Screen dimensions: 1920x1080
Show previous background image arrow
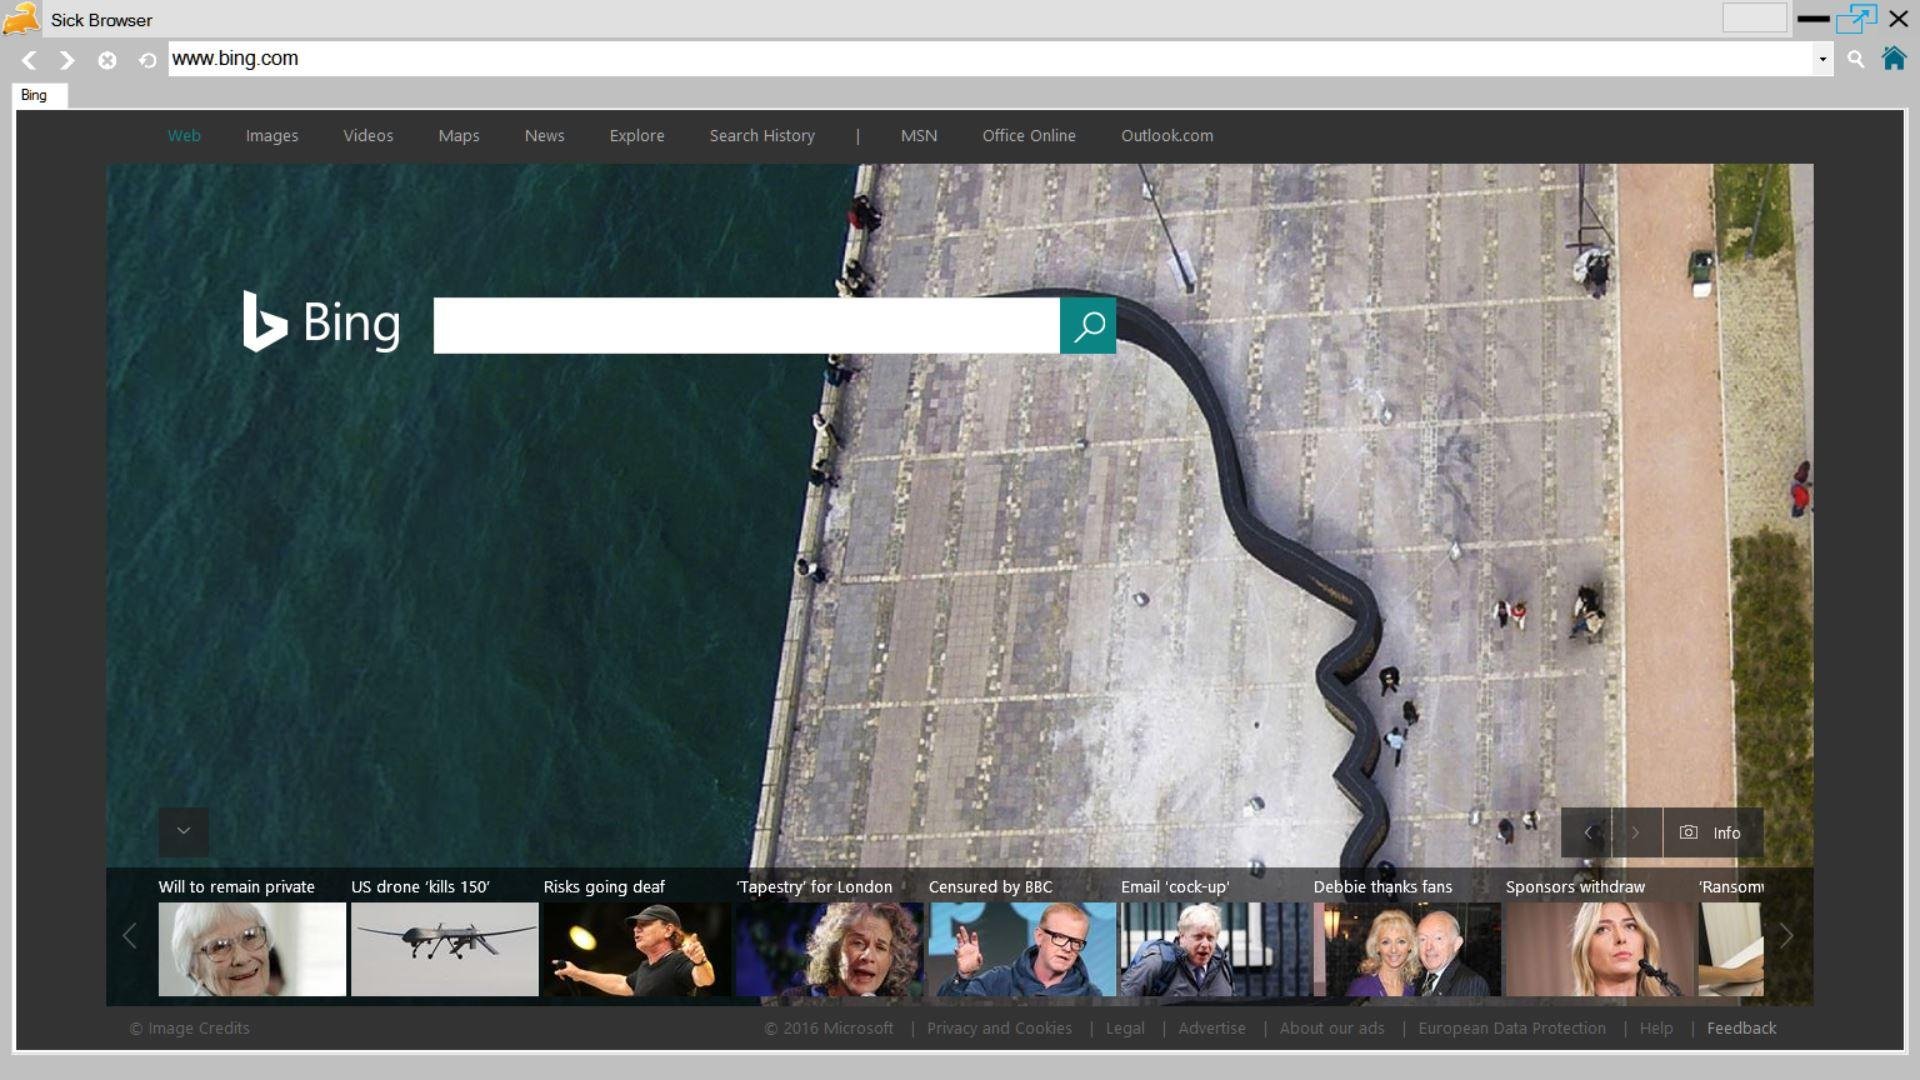pyautogui.click(x=1587, y=832)
